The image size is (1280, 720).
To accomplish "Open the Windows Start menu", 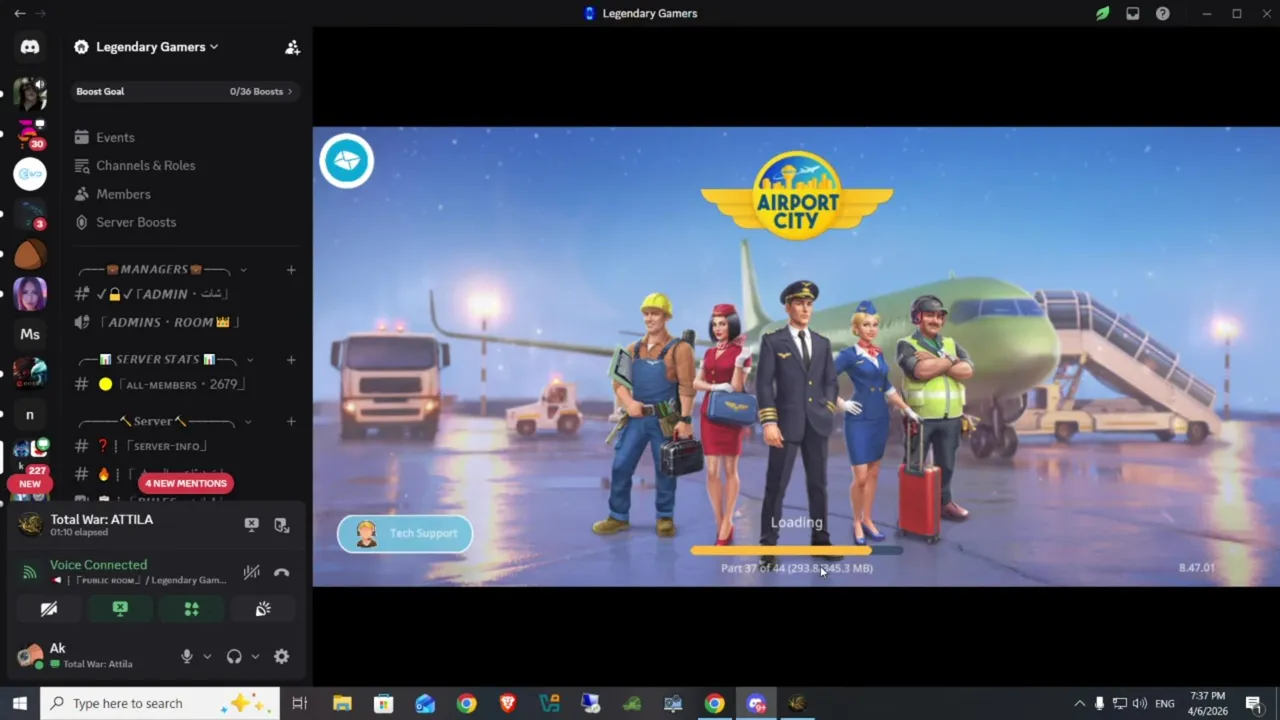I will pos(19,703).
